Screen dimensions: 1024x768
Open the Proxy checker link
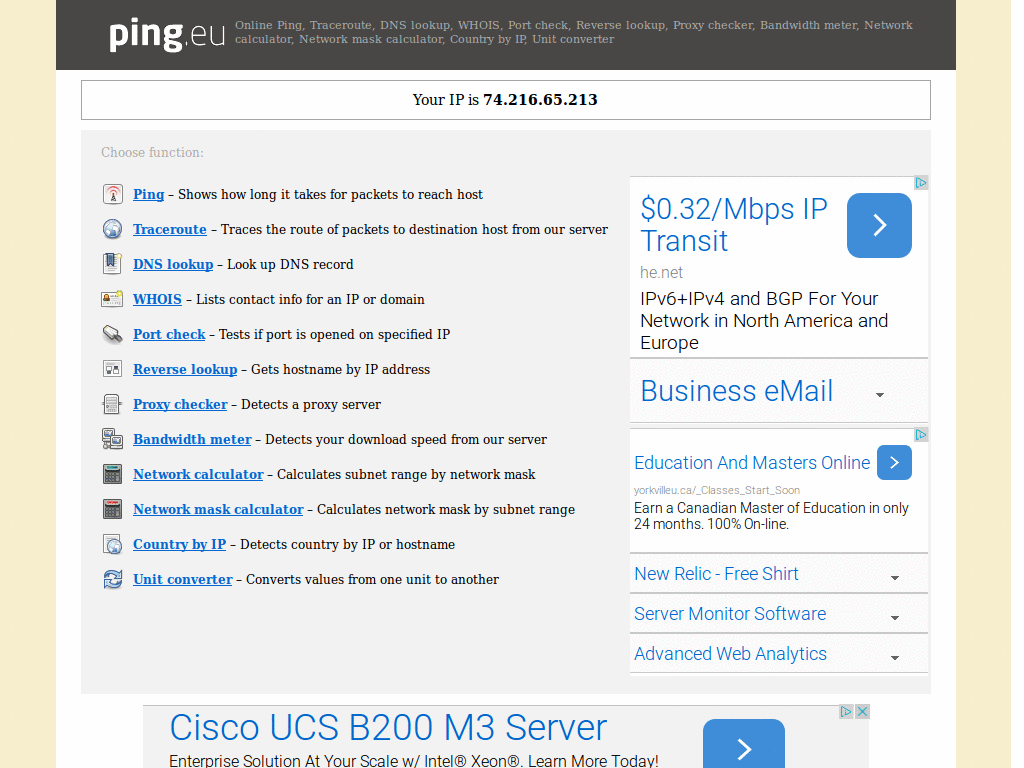[180, 404]
